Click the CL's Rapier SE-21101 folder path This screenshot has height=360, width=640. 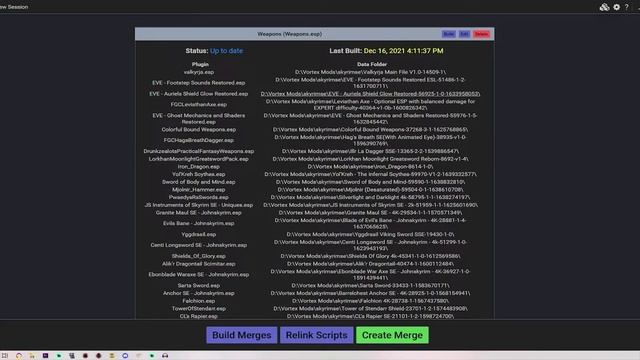(x=370, y=316)
